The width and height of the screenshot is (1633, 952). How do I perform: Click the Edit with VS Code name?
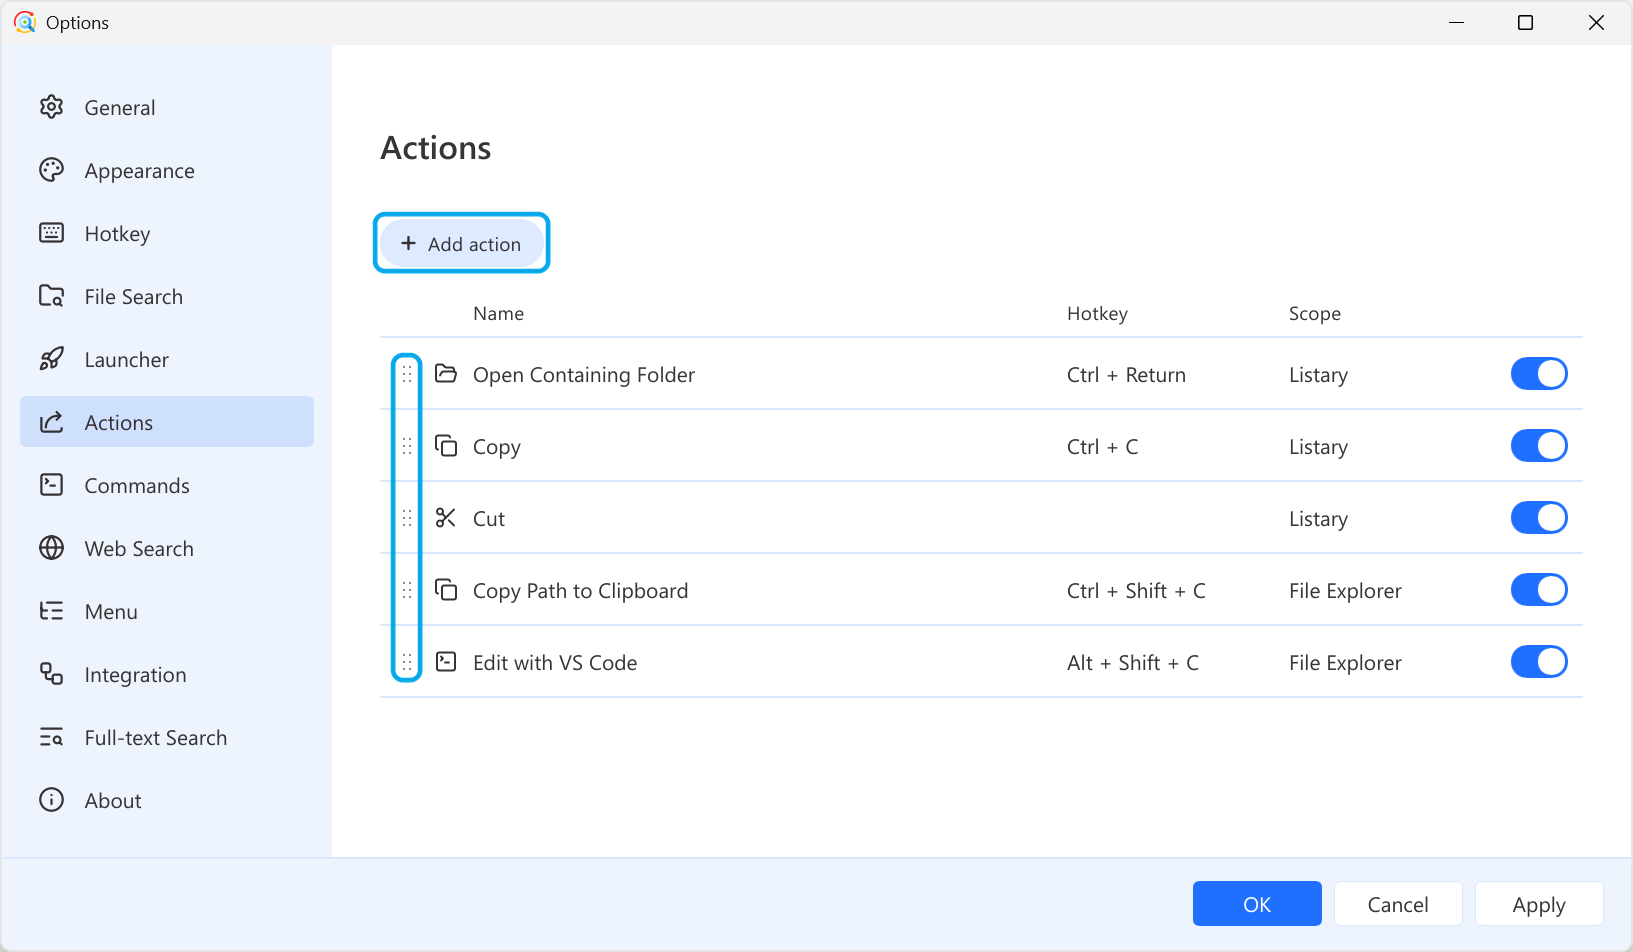coord(555,663)
